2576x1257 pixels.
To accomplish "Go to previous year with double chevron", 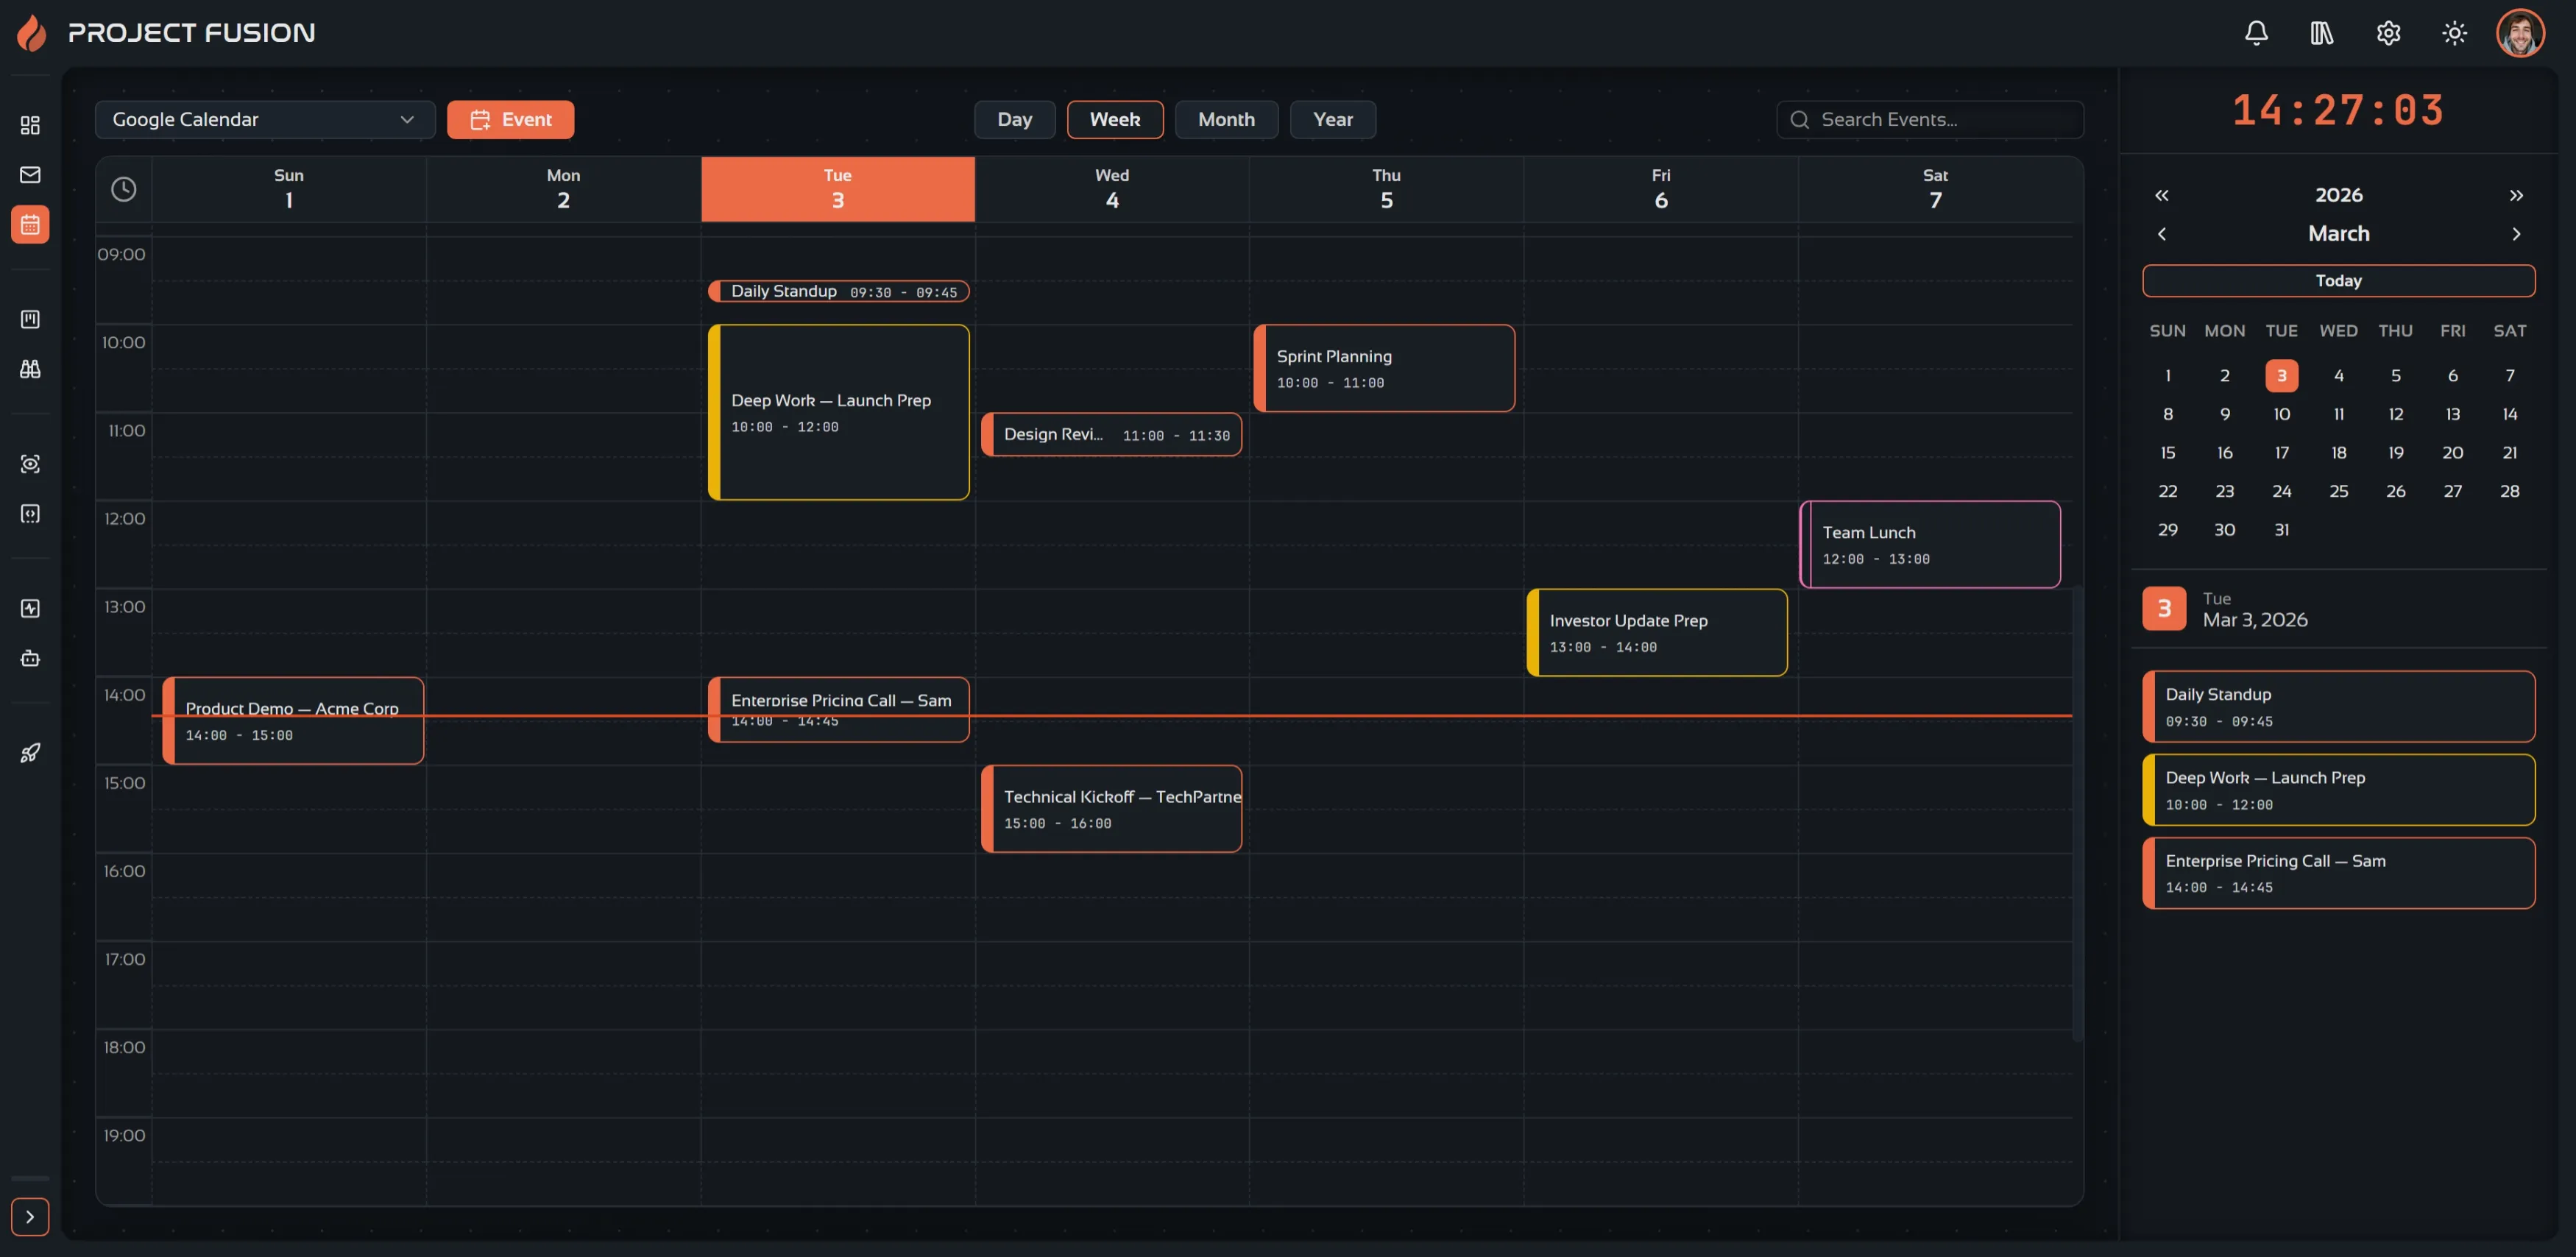I will (x=2161, y=195).
